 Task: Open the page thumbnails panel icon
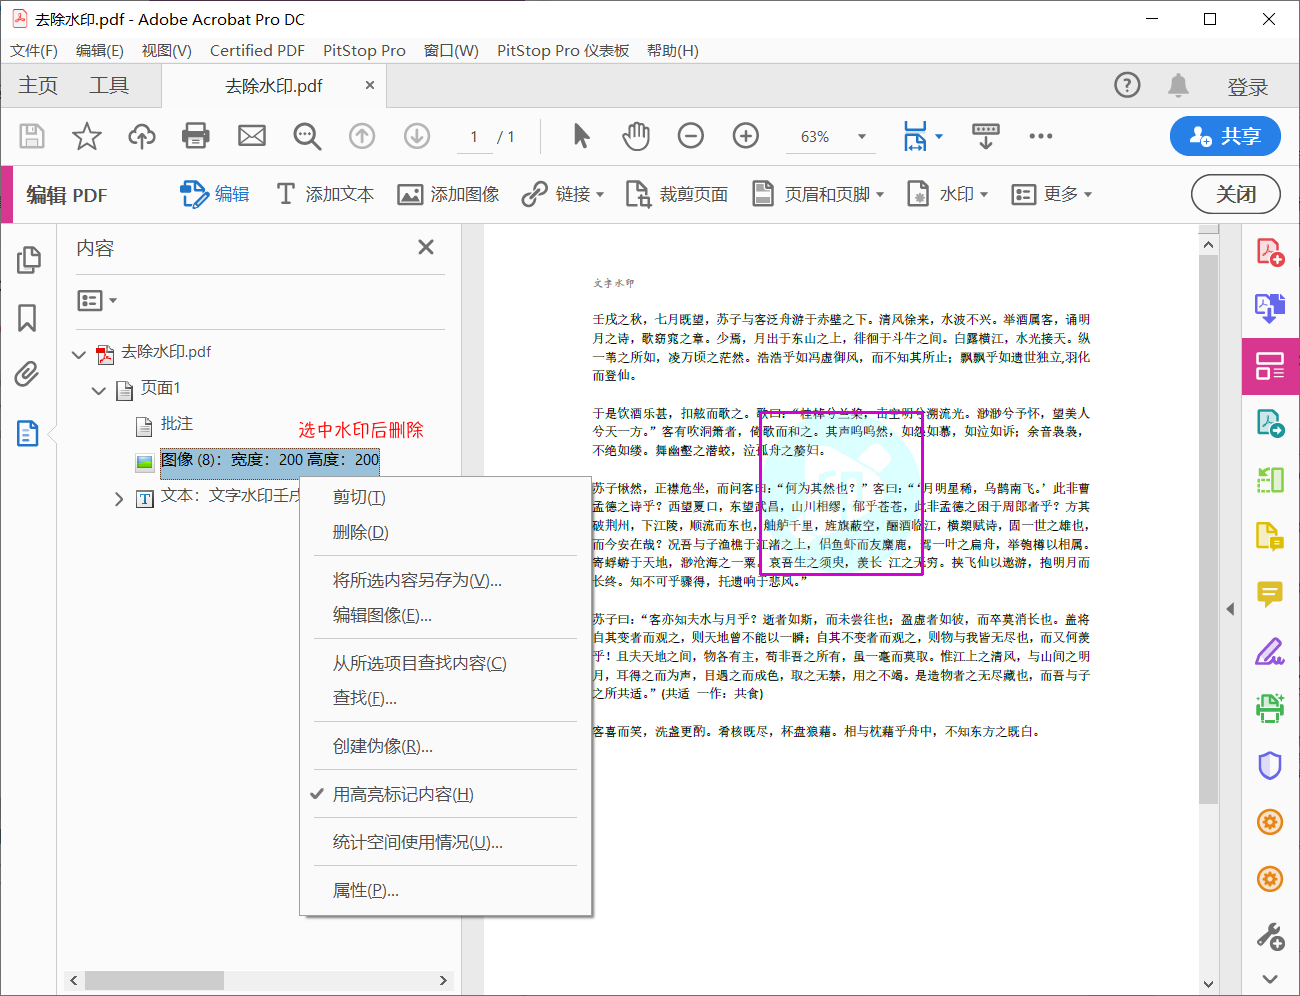point(28,260)
